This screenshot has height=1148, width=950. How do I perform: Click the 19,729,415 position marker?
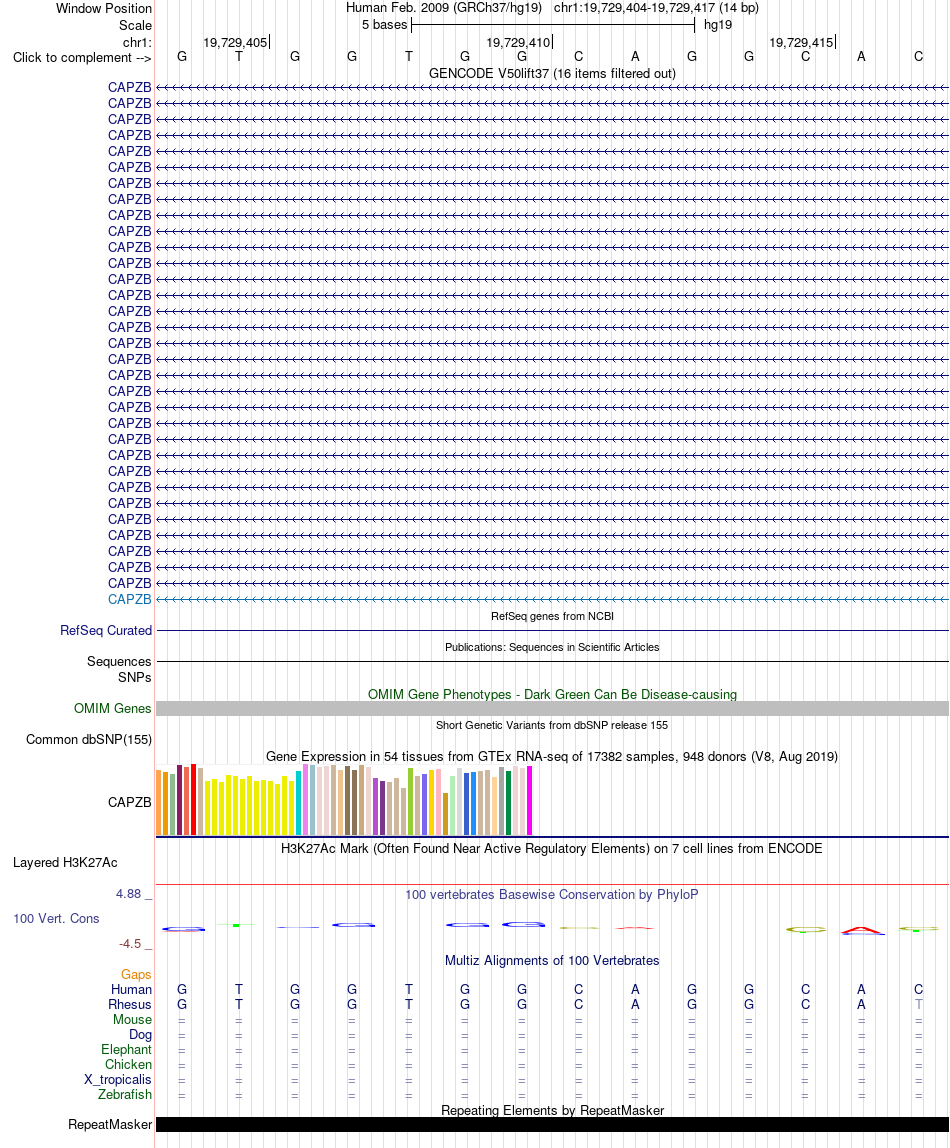(801, 42)
